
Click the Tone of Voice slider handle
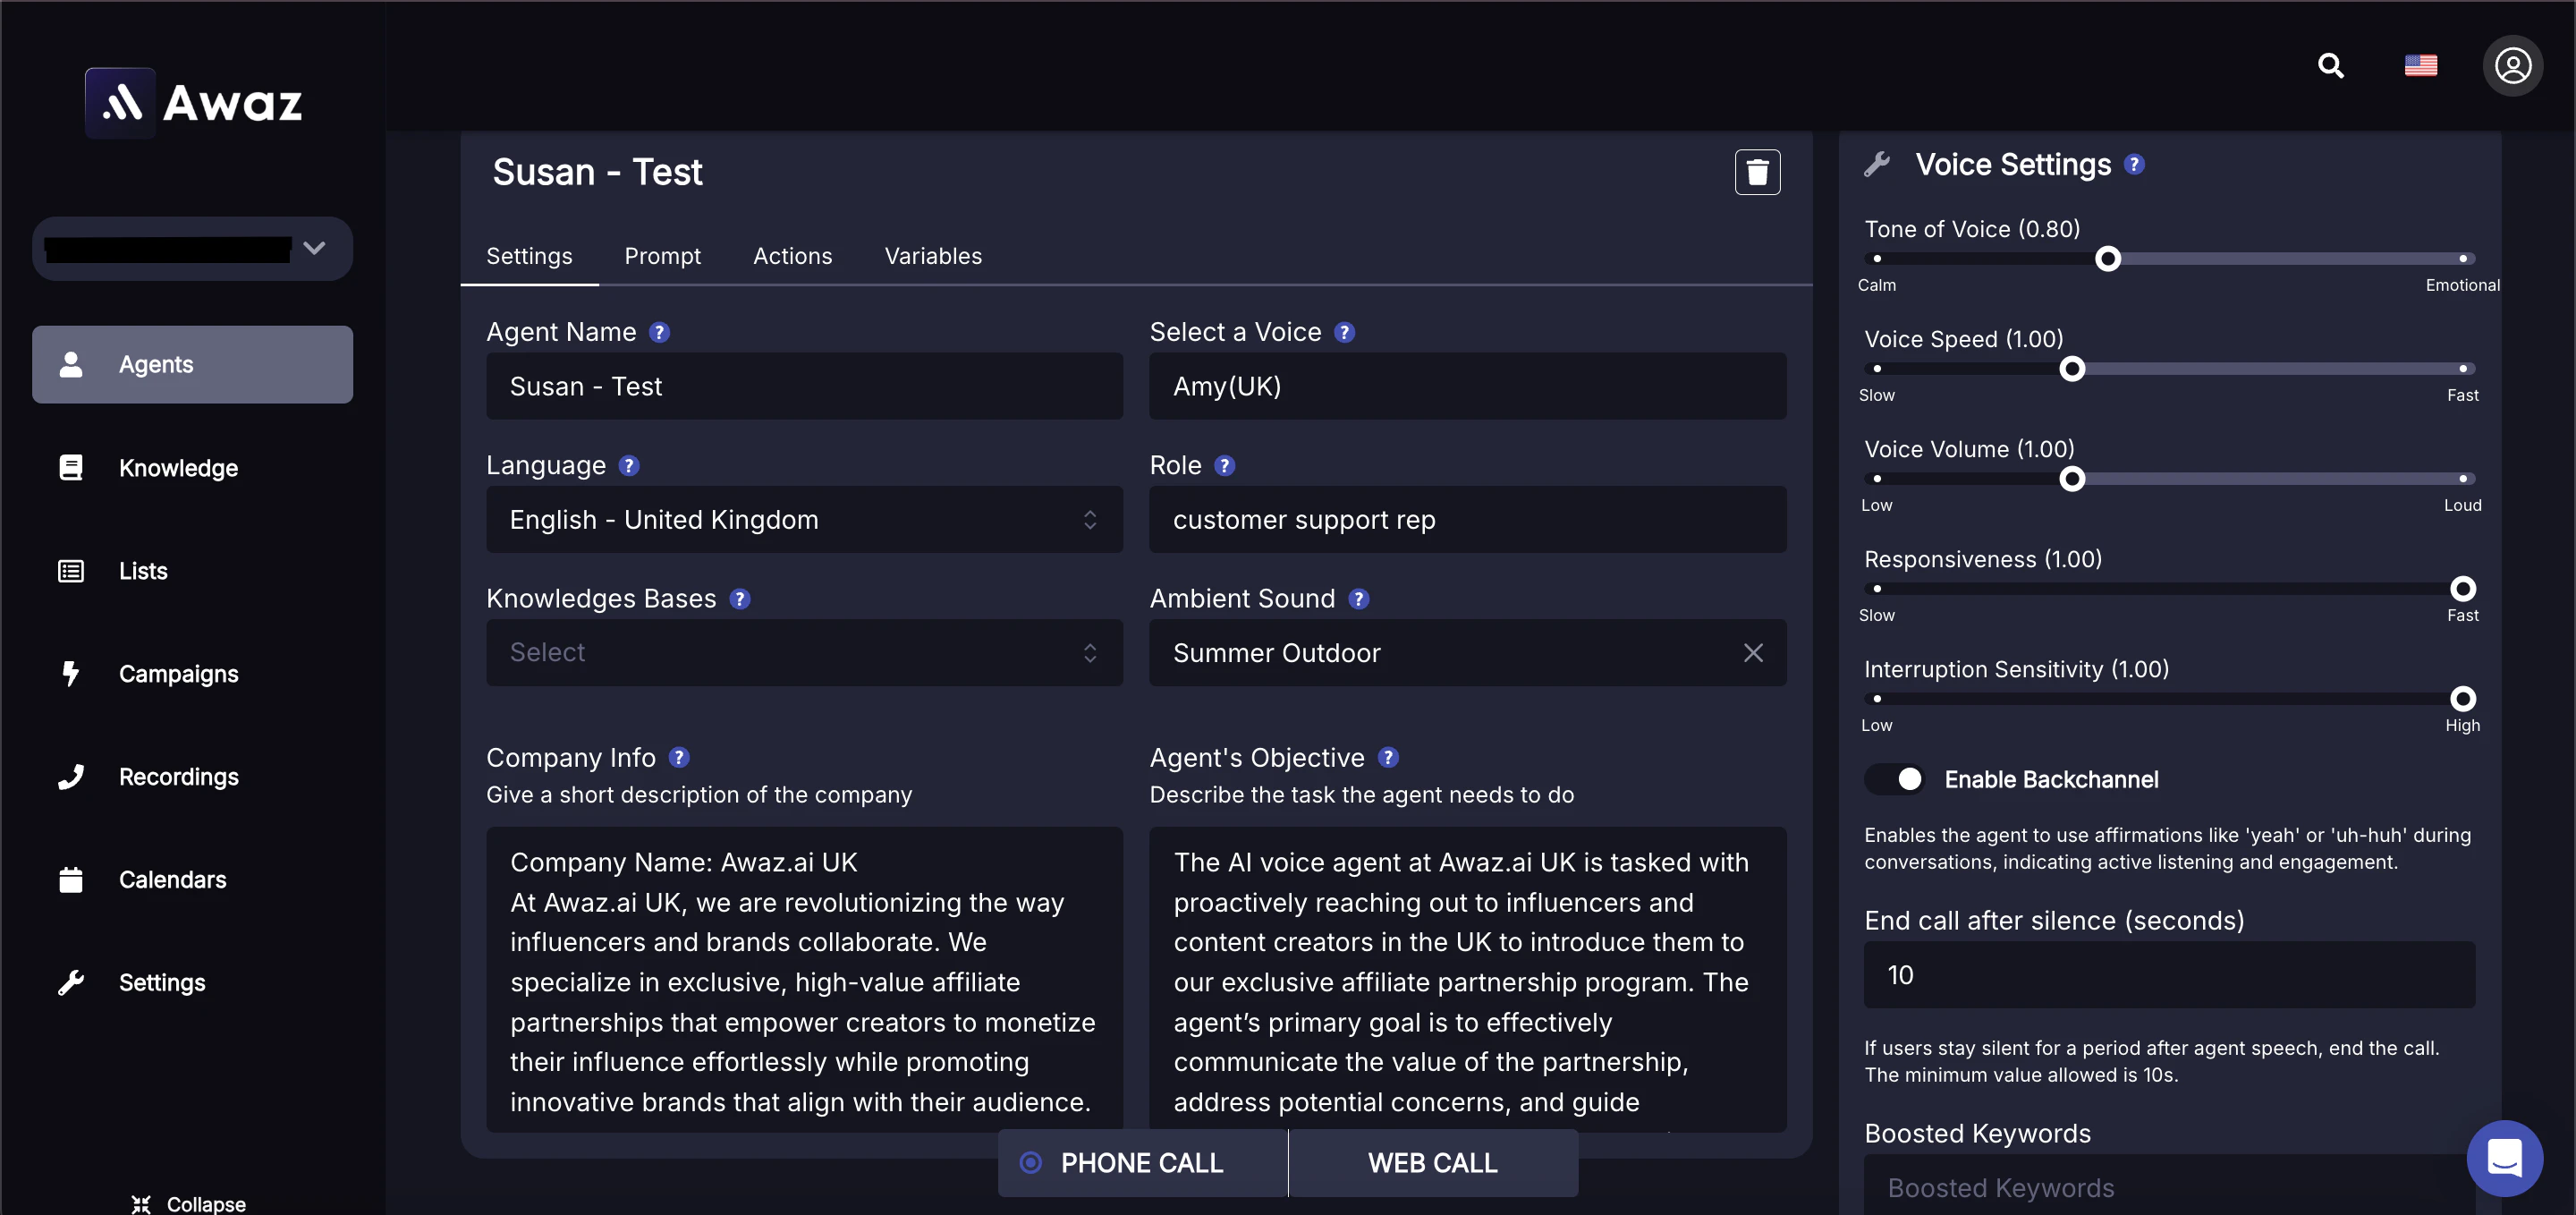(x=2107, y=259)
